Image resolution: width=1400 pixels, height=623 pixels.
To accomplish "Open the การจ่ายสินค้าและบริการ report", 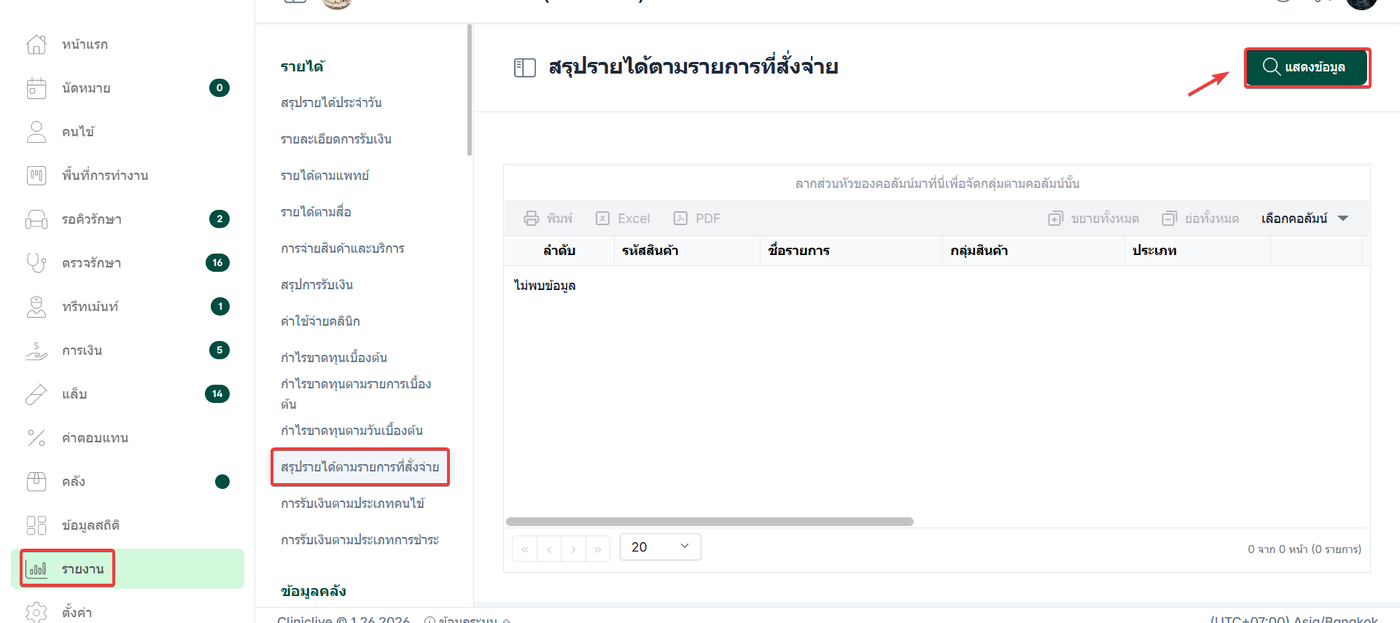I will [x=342, y=248].
